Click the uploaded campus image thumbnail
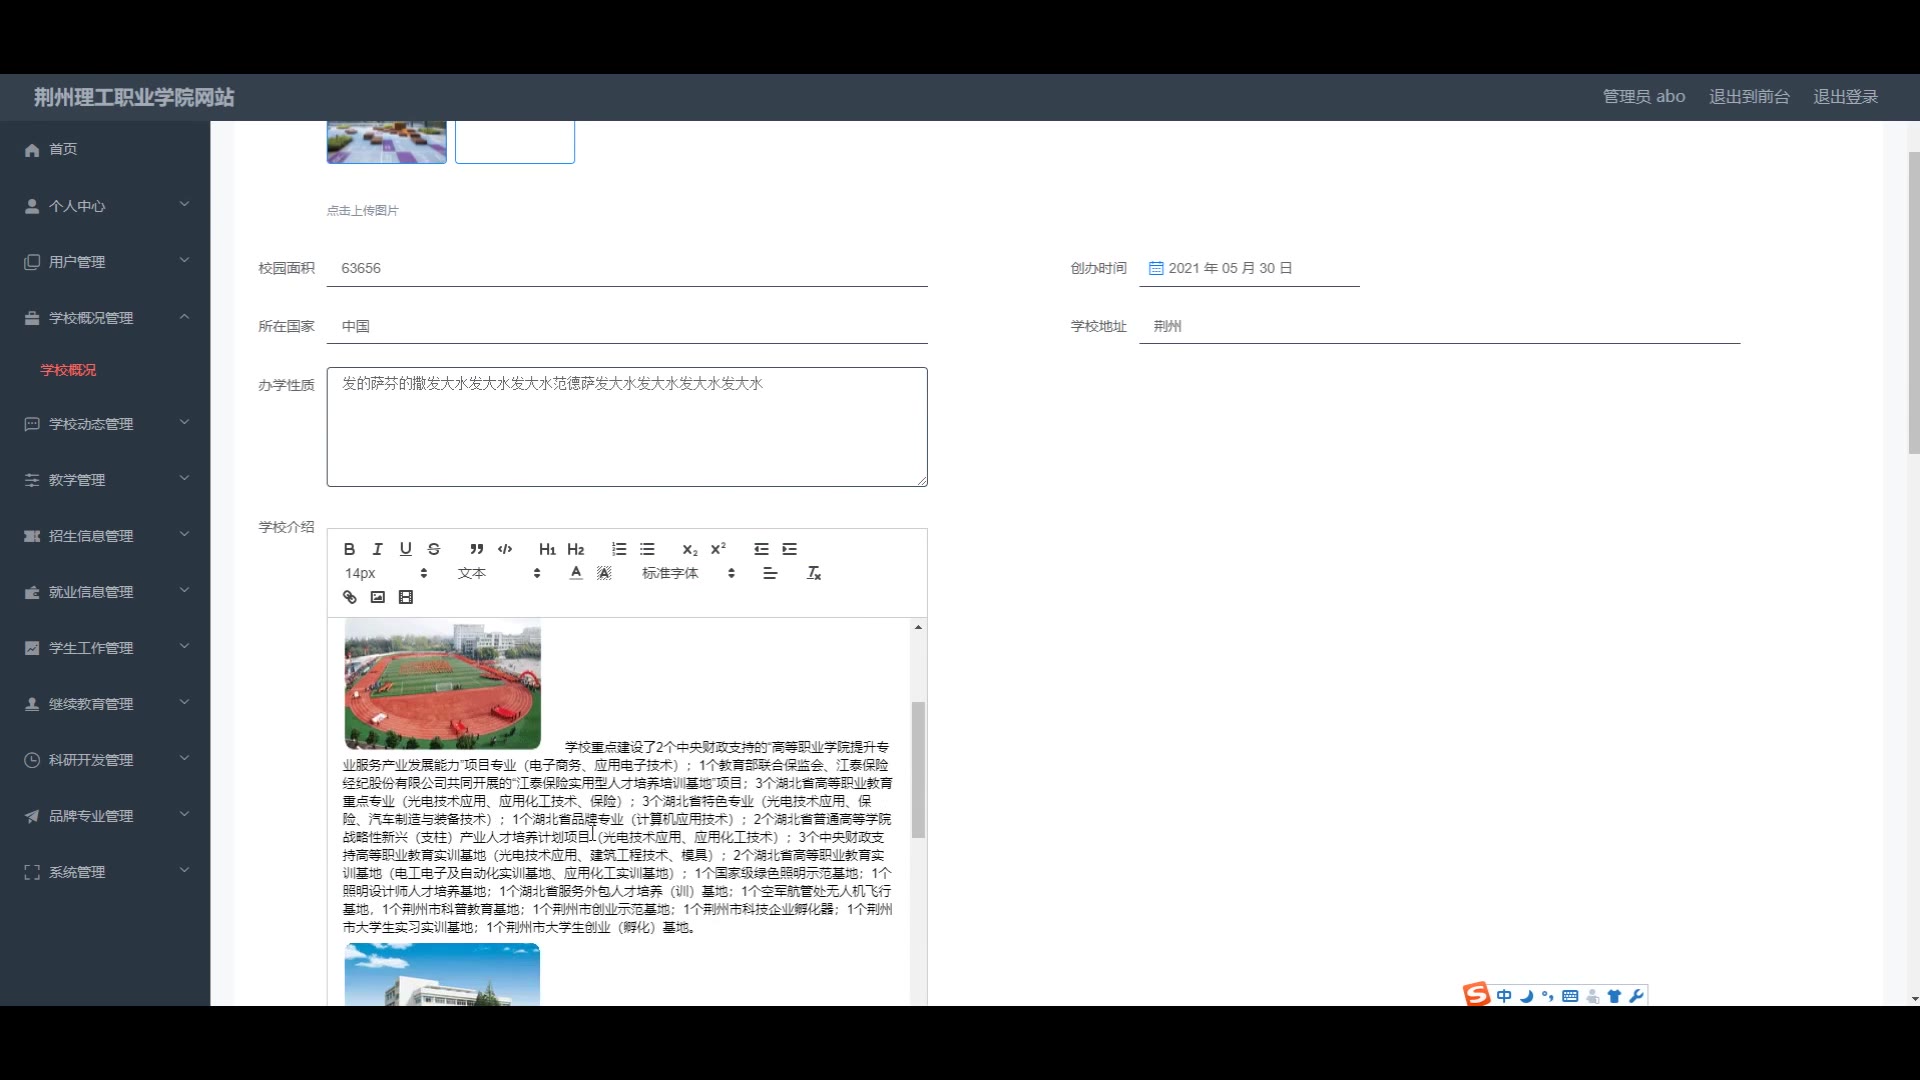Screen dimensions: 1920x1080 coord(386,142)
